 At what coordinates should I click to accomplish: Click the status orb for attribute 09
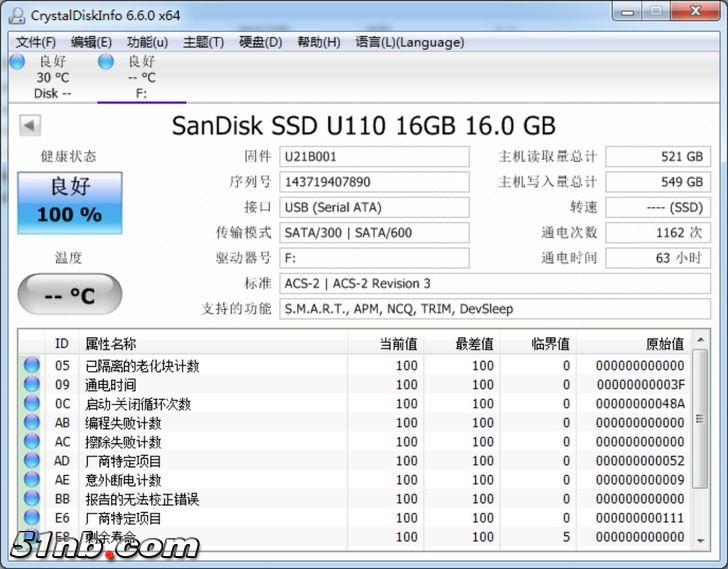[32, 384]
